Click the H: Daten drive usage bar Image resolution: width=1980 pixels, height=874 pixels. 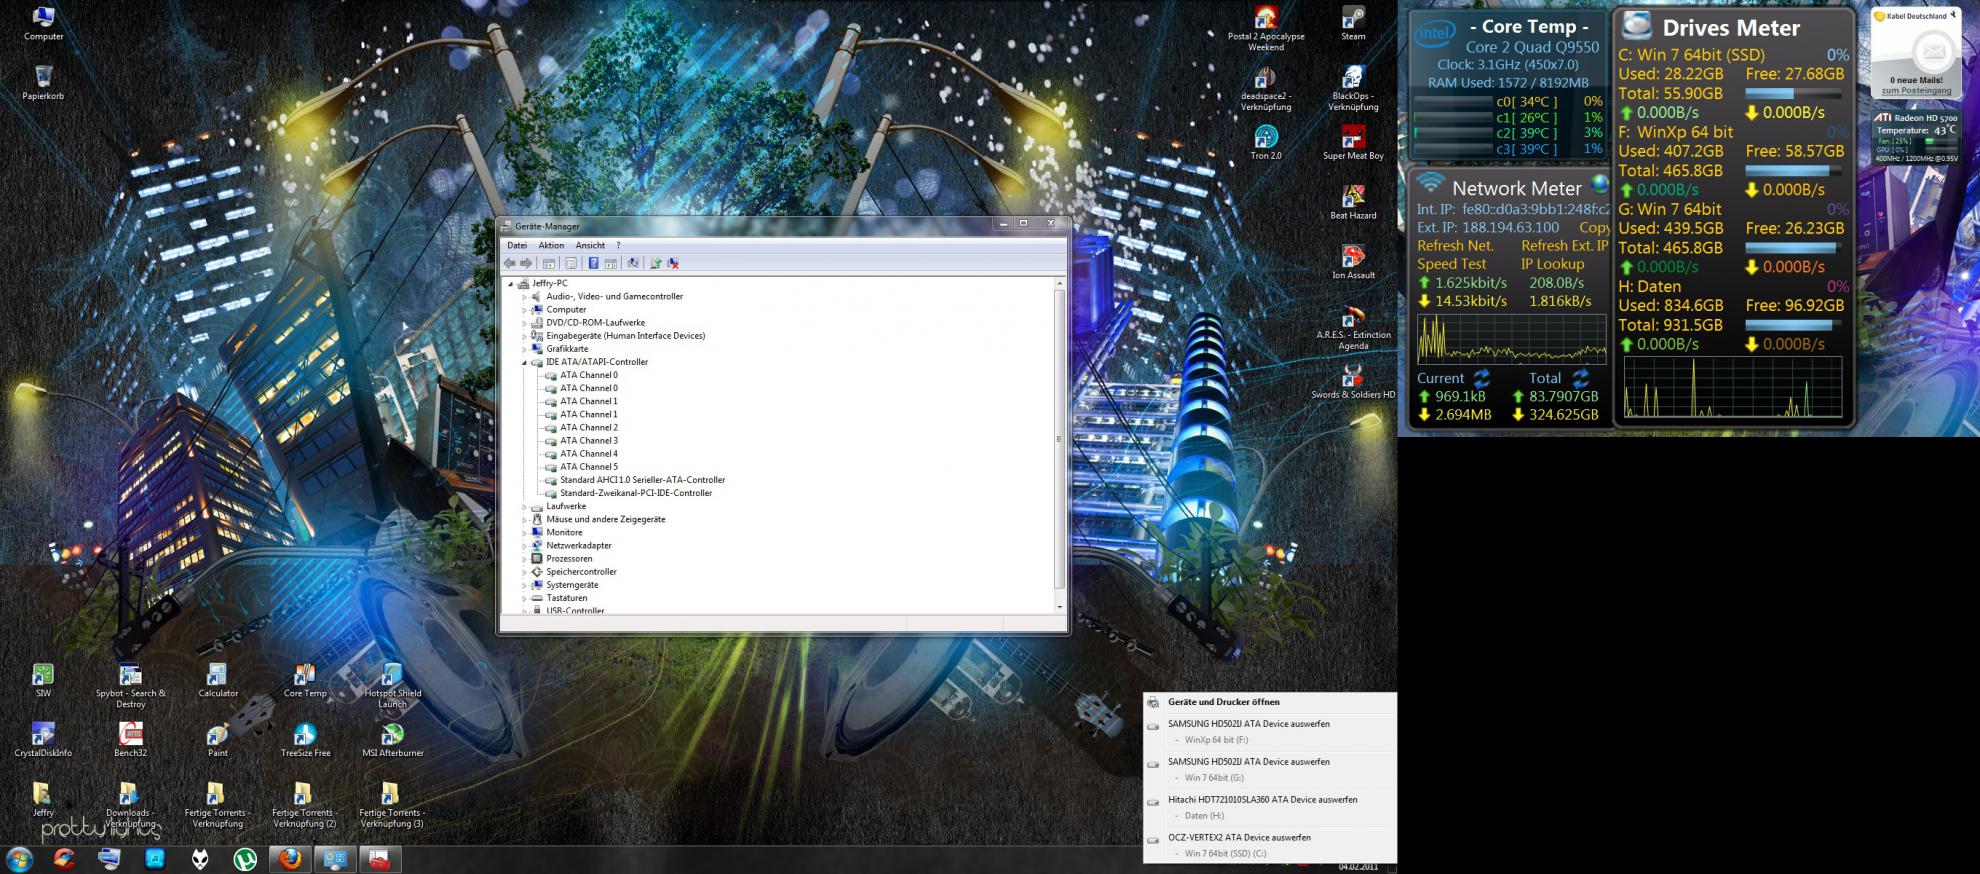1795,325
